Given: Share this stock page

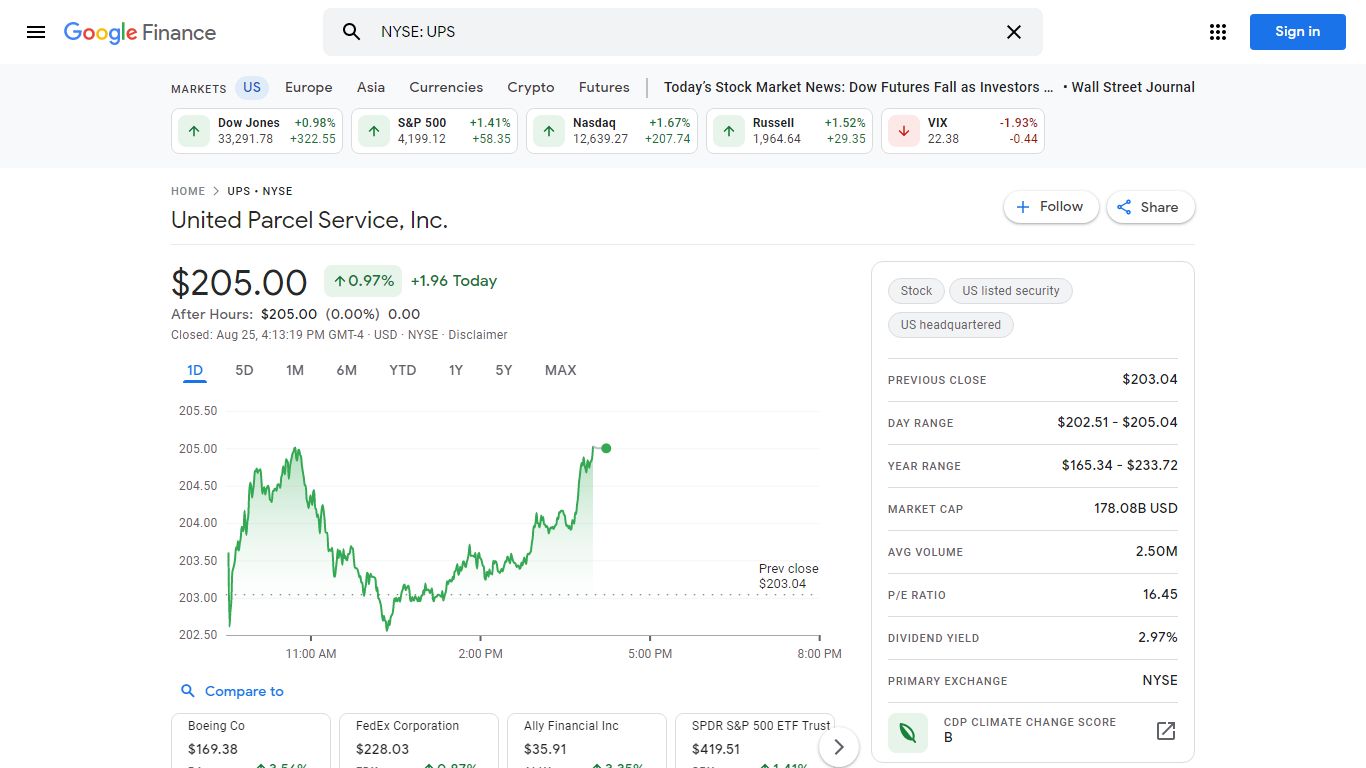Looking at the screenshot, I should click(x=1150, y=207).
